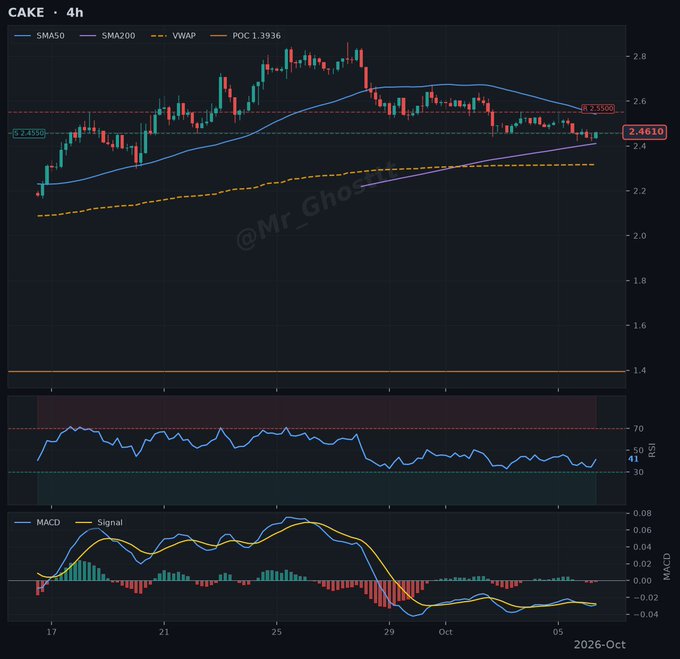Click the current price tag 2.4610
Image resolution: width=680 pixels, height=659 pixels.
(645, 132)
